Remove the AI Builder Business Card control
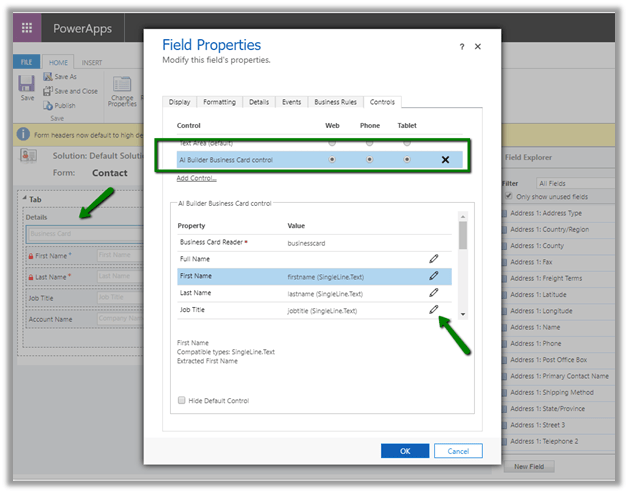The width and height of the screenshot is (628, 493). 444,160
